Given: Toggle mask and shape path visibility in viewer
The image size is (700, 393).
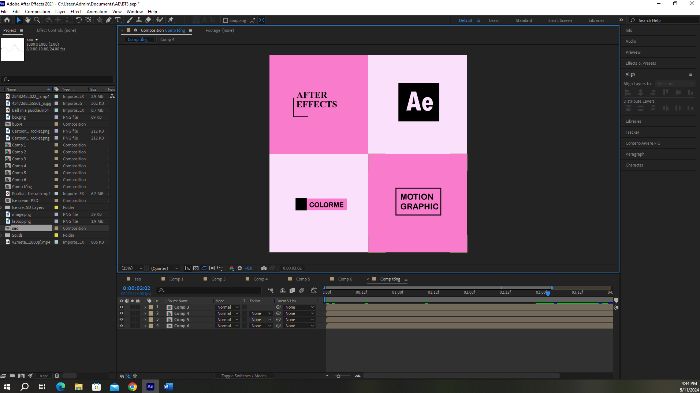Looking at the screenshot, I should click(x=204, y=268).
